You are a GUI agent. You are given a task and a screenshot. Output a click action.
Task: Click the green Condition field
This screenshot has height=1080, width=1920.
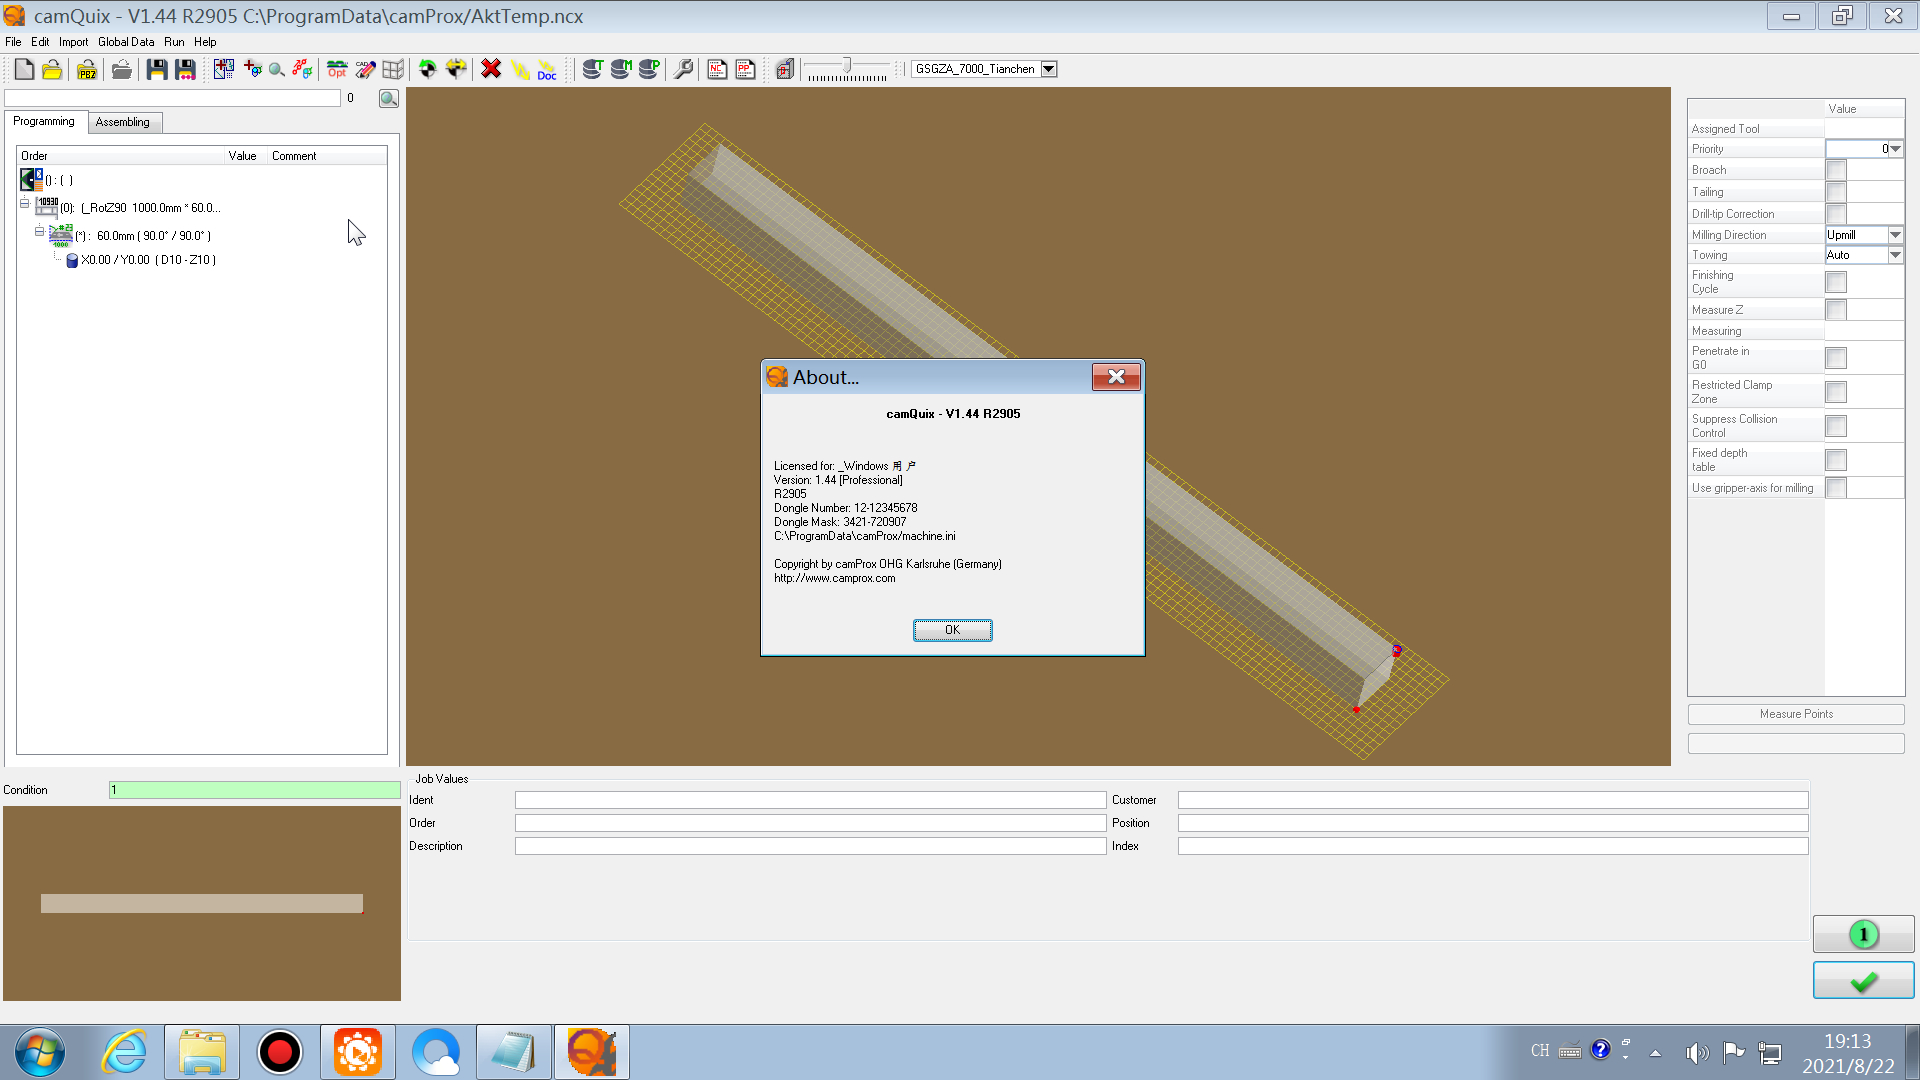(x=254, y=790)
